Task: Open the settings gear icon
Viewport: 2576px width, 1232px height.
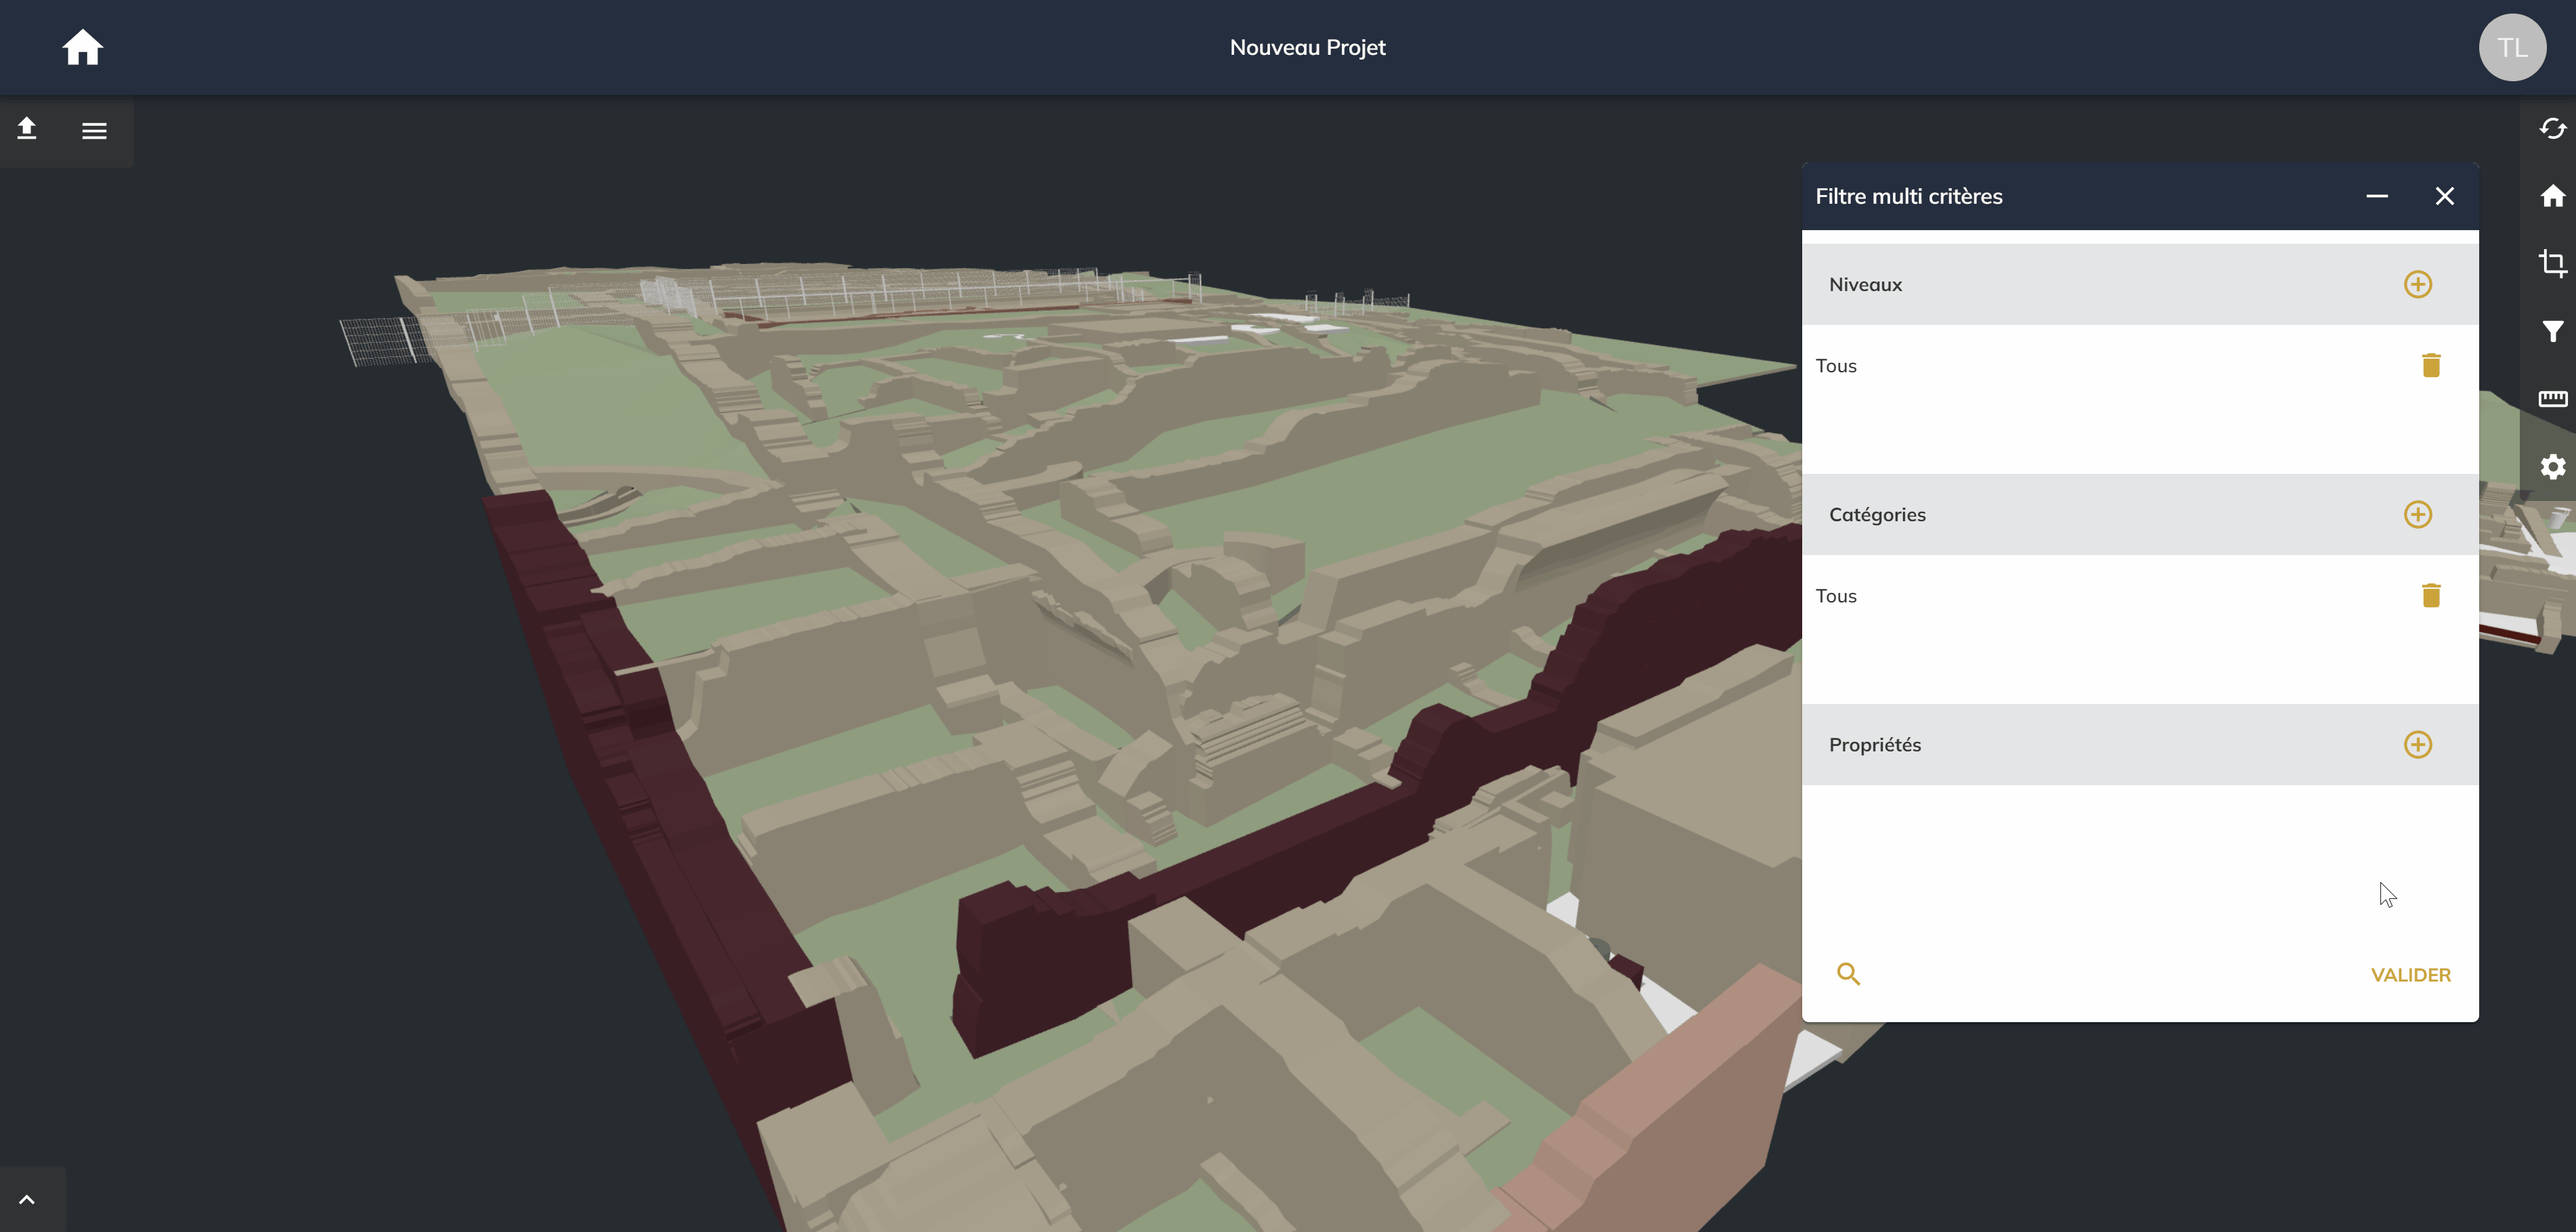Action: coord(2552,467)
